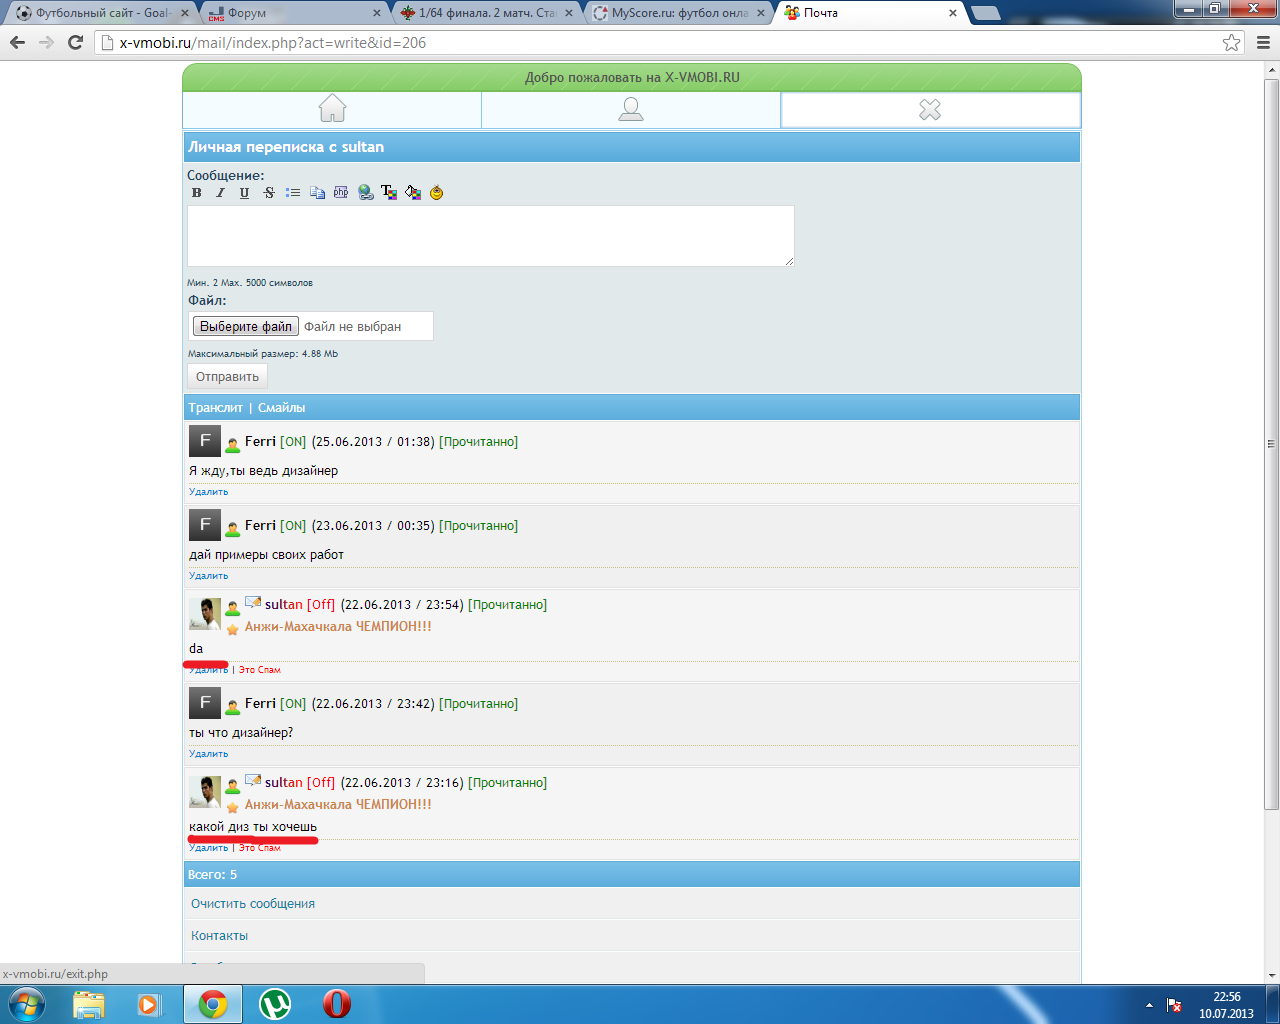
Task: Click the Выберите файл button
Action: click(246, 326)
